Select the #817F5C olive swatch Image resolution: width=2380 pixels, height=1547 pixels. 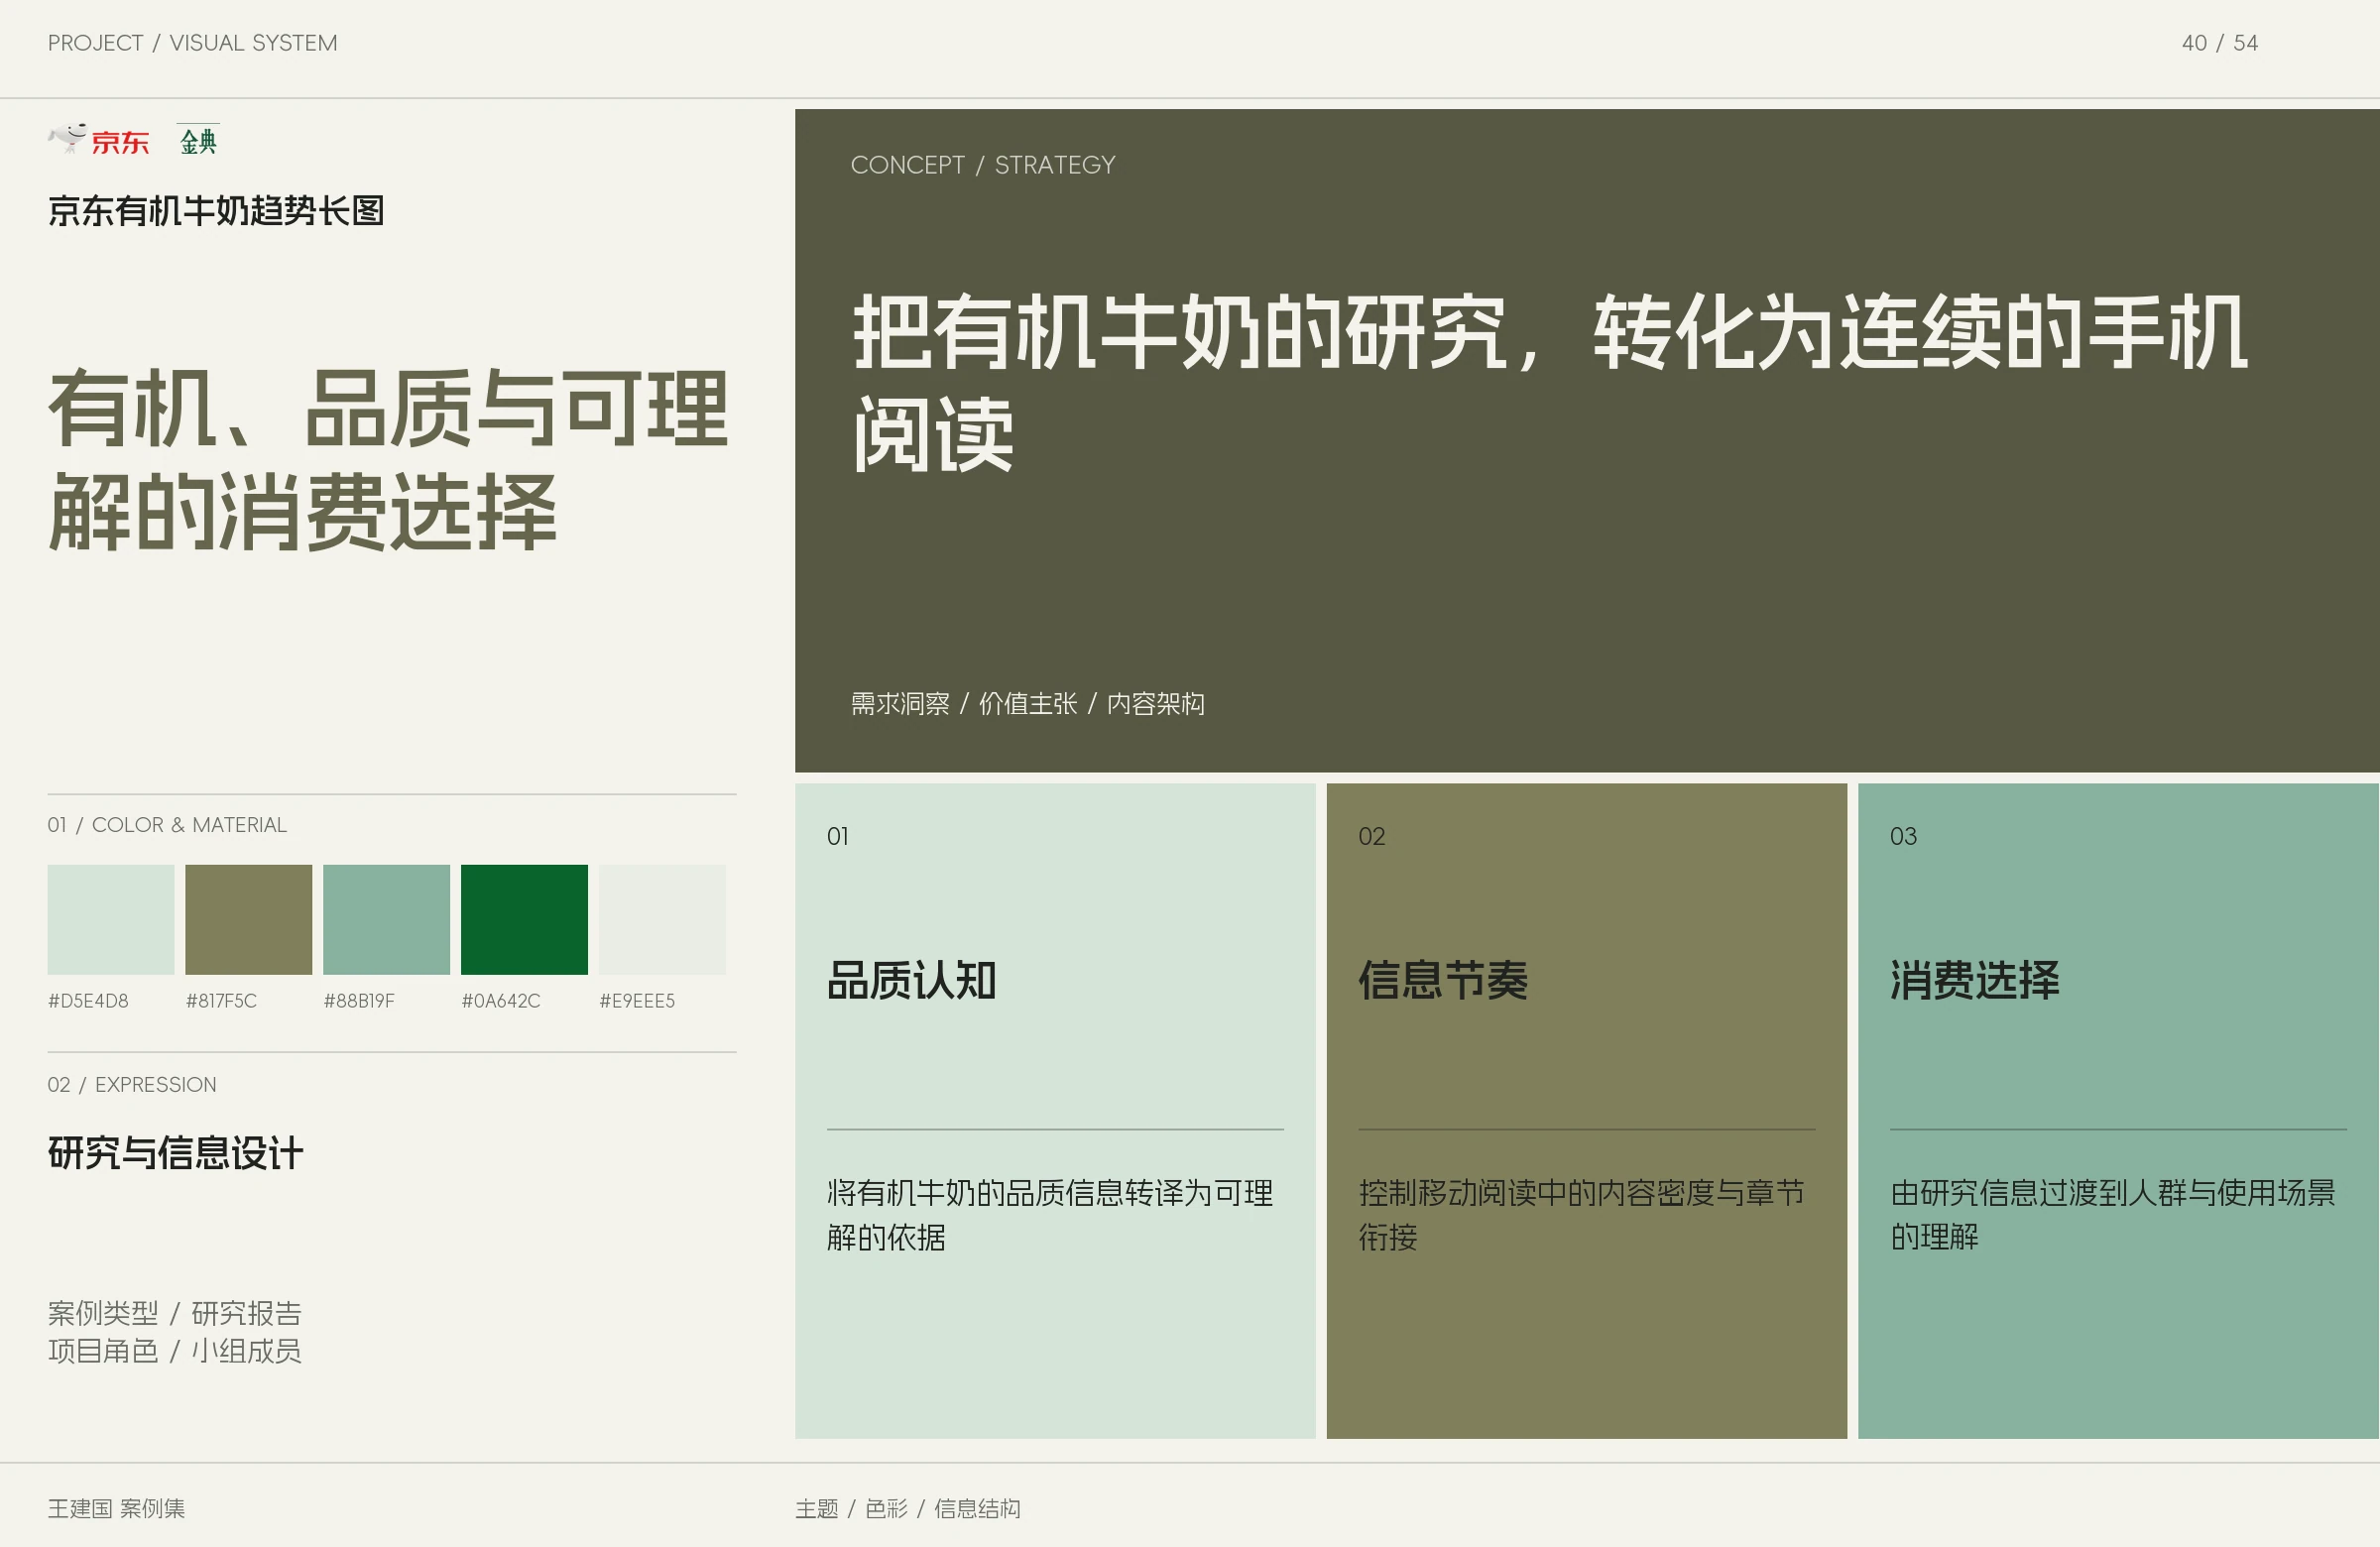coord(249,919)
